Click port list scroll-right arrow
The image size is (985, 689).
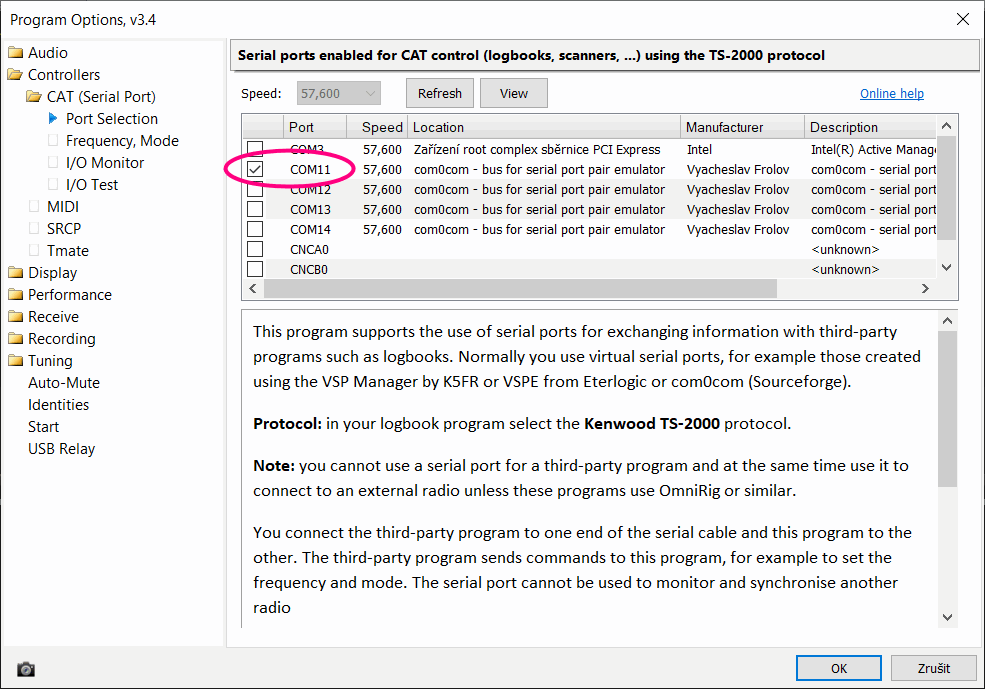point(925,288)
